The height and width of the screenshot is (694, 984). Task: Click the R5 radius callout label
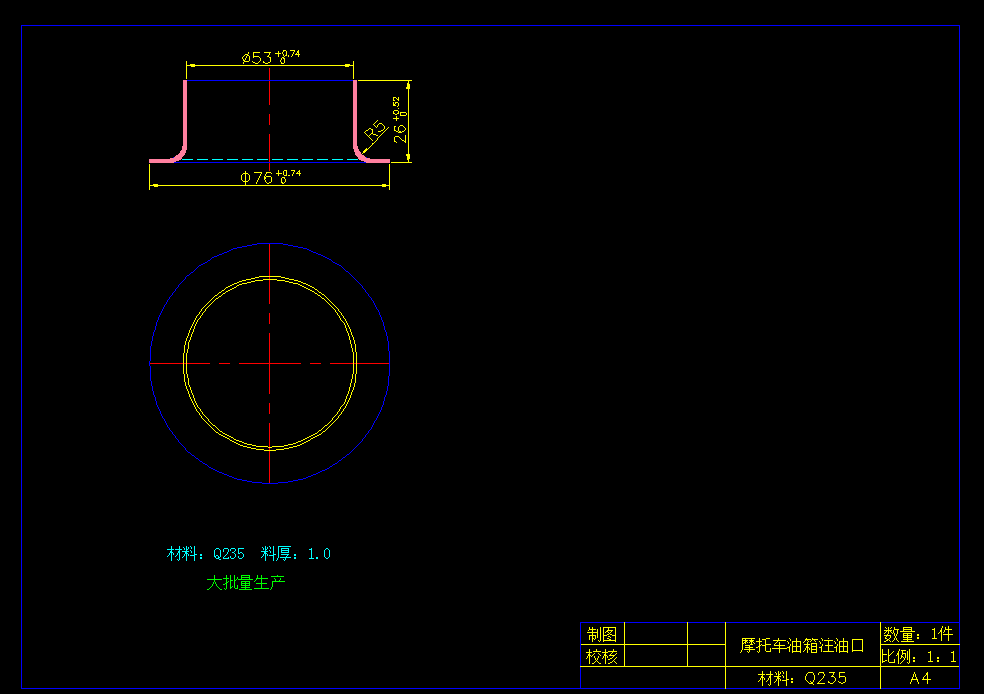(x=375, y=127)
